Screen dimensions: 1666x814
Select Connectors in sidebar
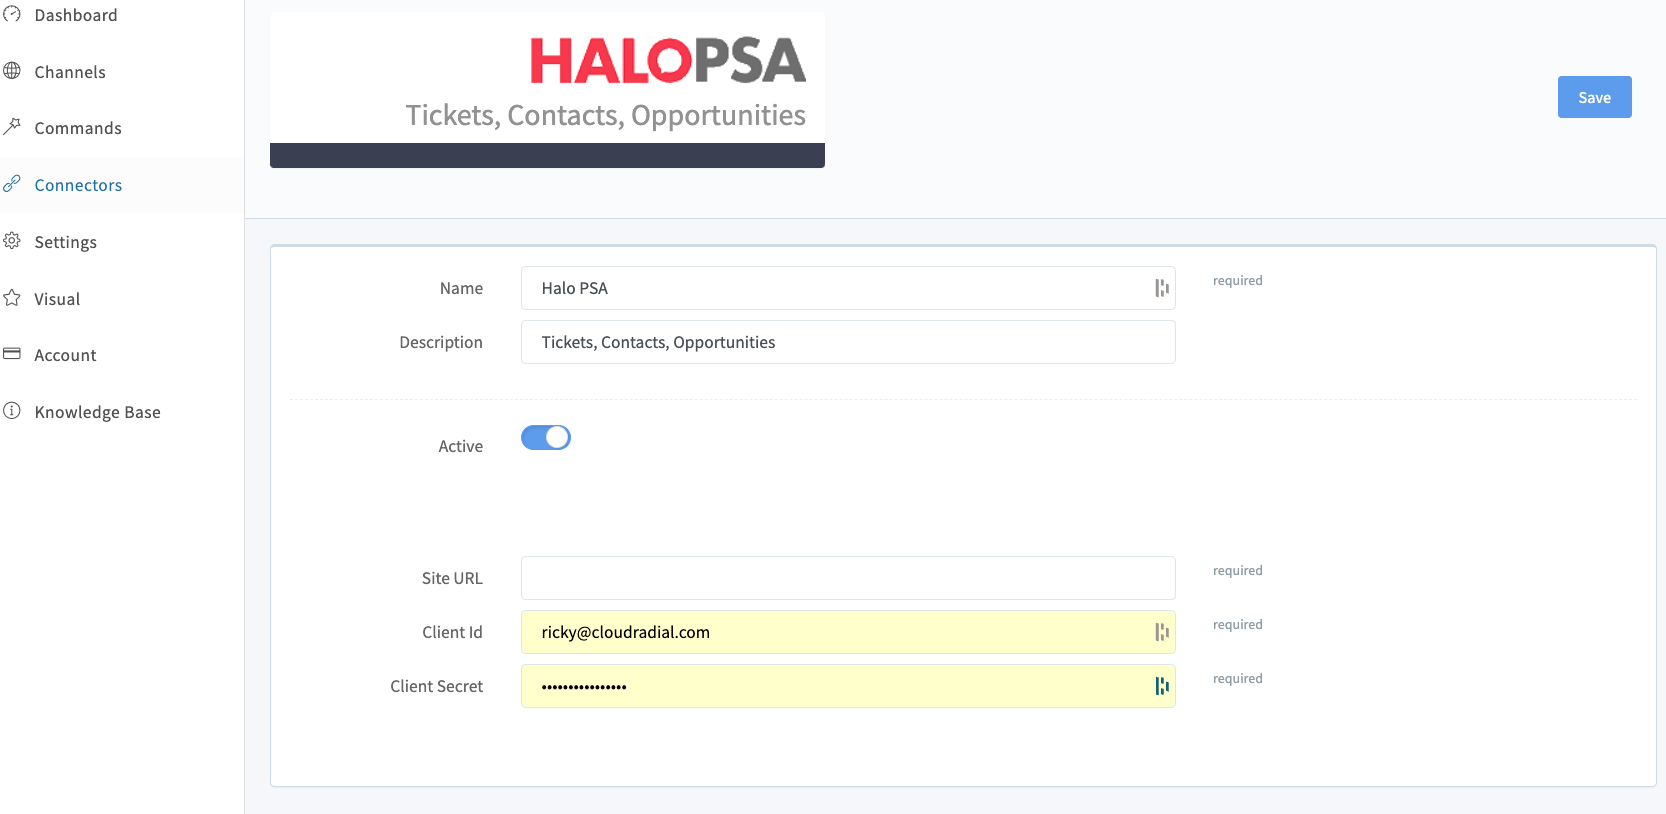click(78, 185)
